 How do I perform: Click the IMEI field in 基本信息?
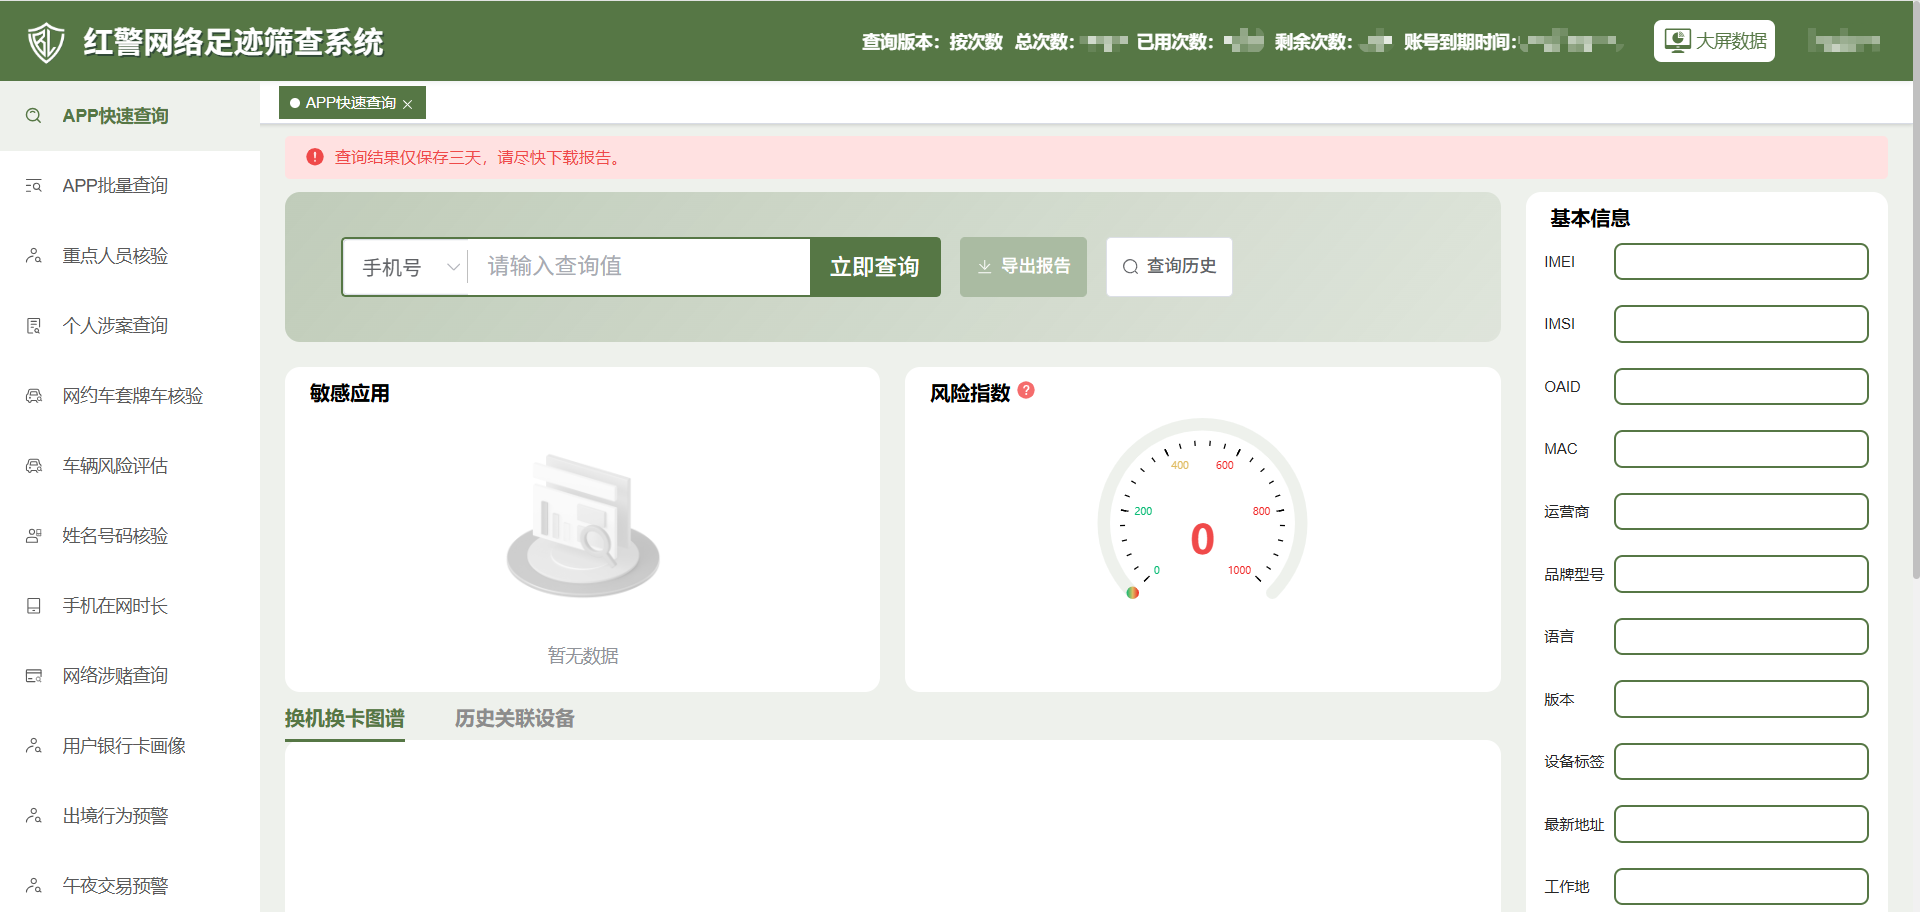point(1740,262)
